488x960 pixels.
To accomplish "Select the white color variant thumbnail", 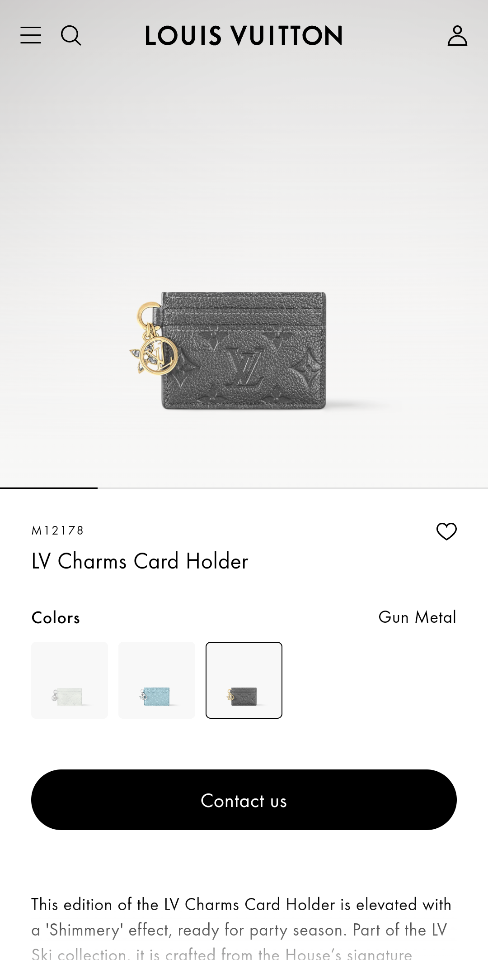I will [70, 680].
